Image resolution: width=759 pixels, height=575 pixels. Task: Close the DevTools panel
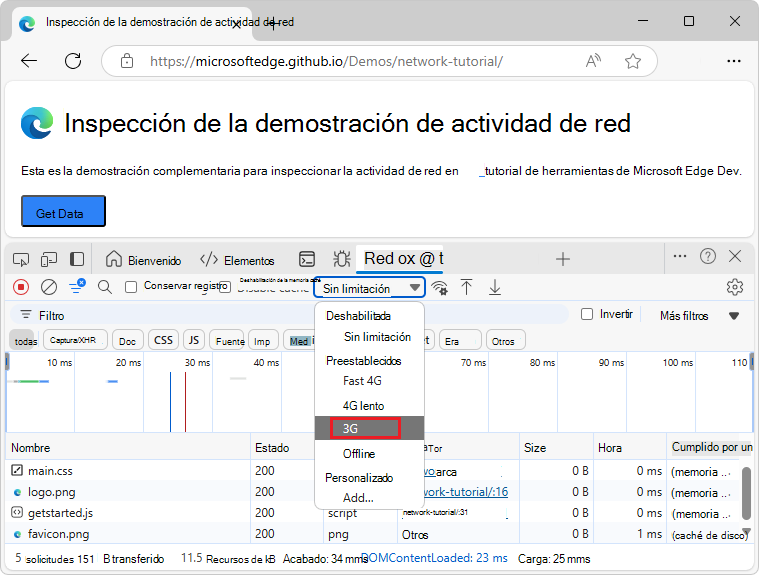(x=735, y=256)
